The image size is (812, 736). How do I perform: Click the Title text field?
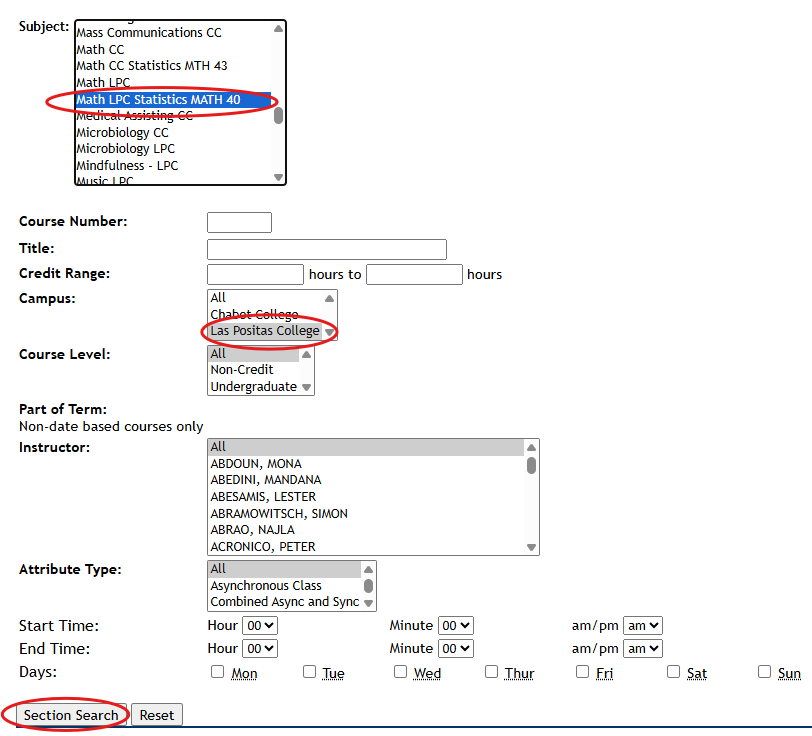click(x=326, y=249)
